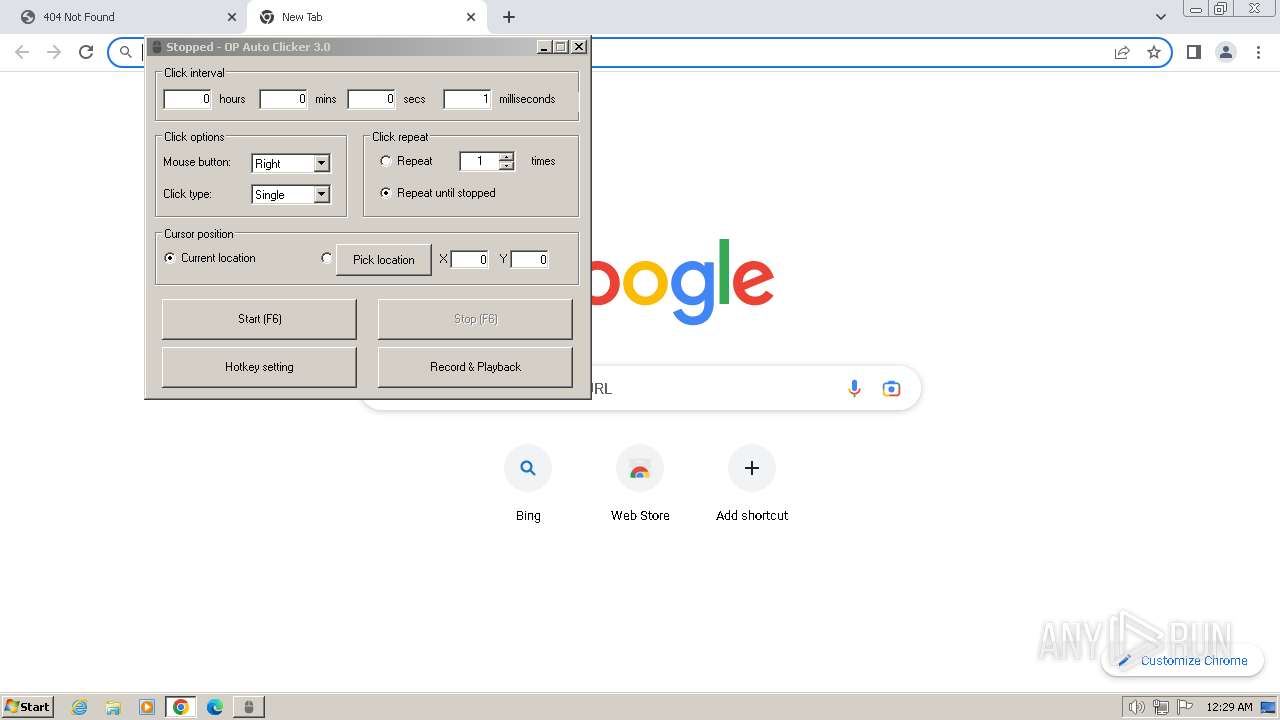The height and width of the screenshot is (720, 1280).
Task: Open the Bing shortcut
Action: tap(528, 484)
